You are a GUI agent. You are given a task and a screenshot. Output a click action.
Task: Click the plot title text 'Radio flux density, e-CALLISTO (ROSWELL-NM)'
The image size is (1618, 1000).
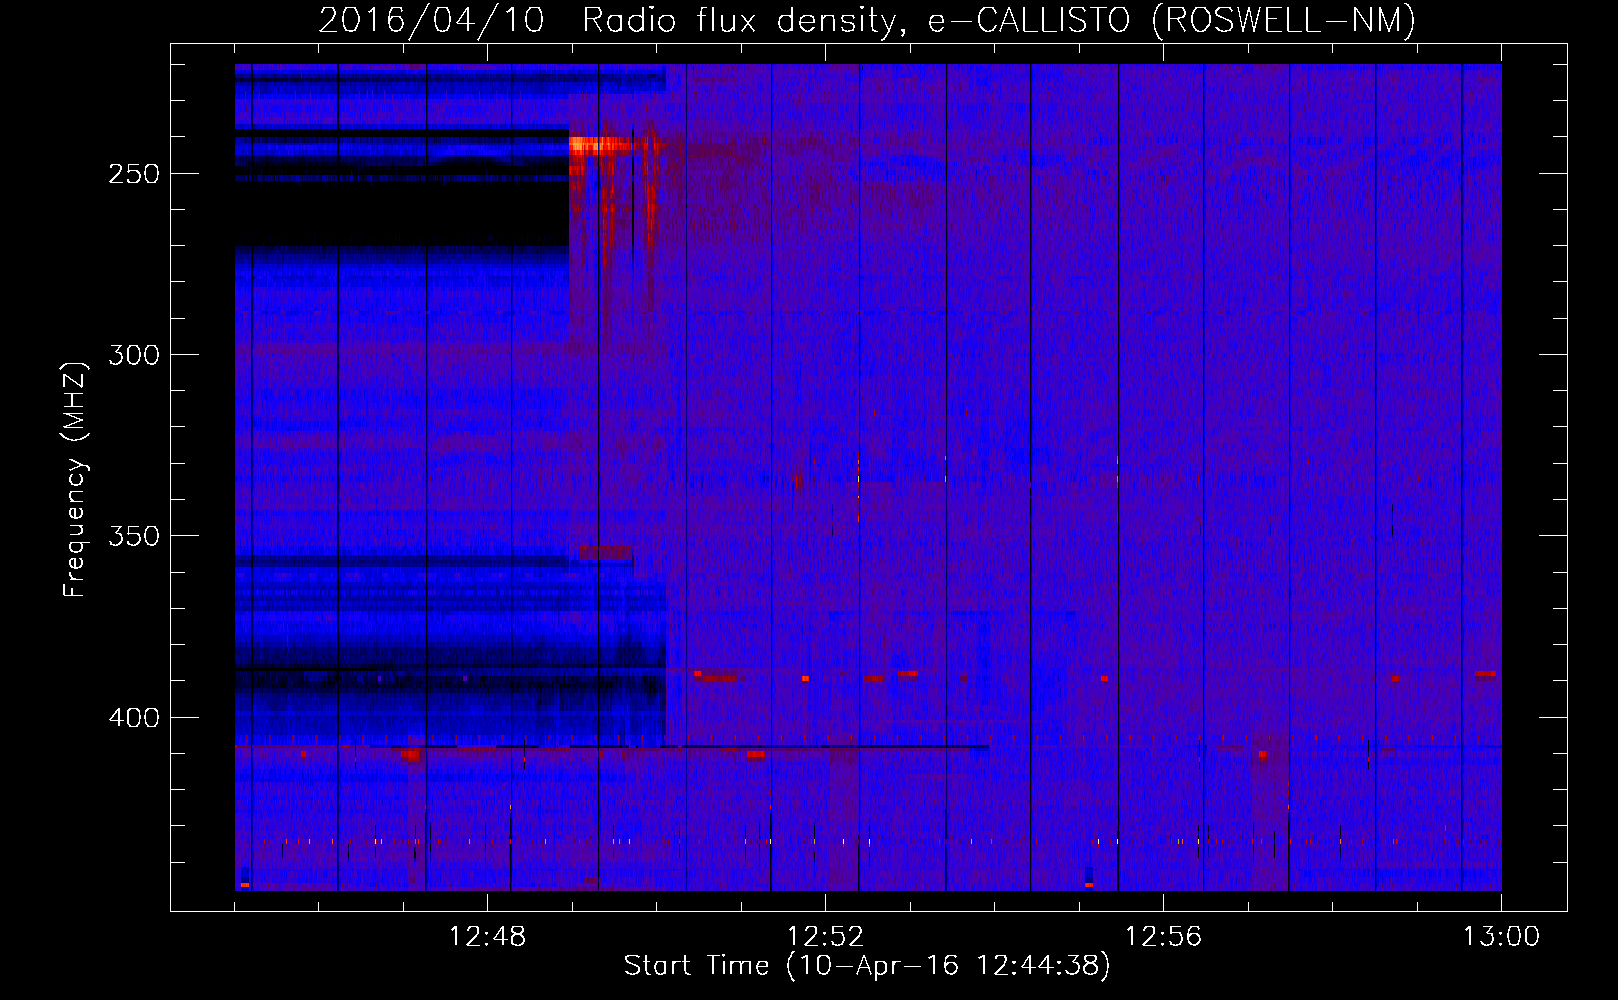[999, 20]
